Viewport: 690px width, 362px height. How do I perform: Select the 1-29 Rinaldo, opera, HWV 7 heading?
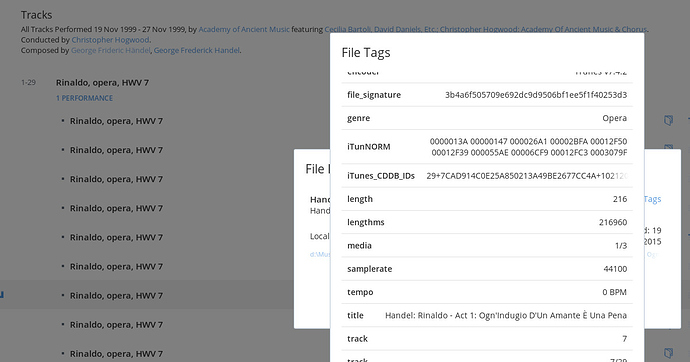(x=102, y=83)
